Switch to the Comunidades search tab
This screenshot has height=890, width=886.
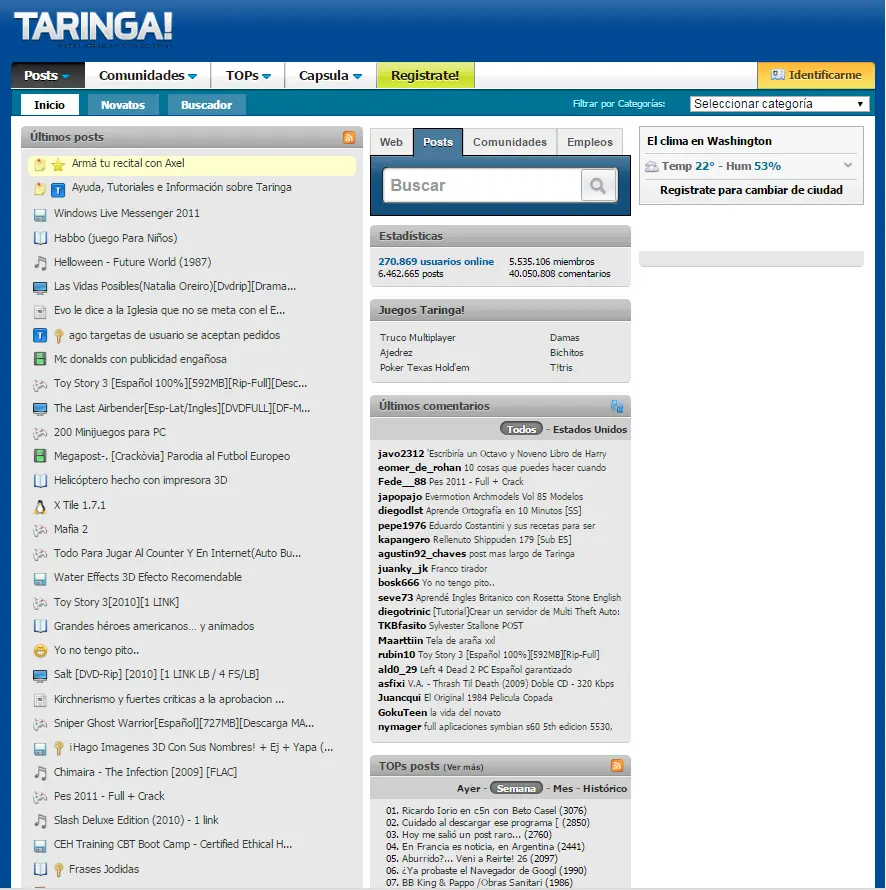(x=510, y=142)
